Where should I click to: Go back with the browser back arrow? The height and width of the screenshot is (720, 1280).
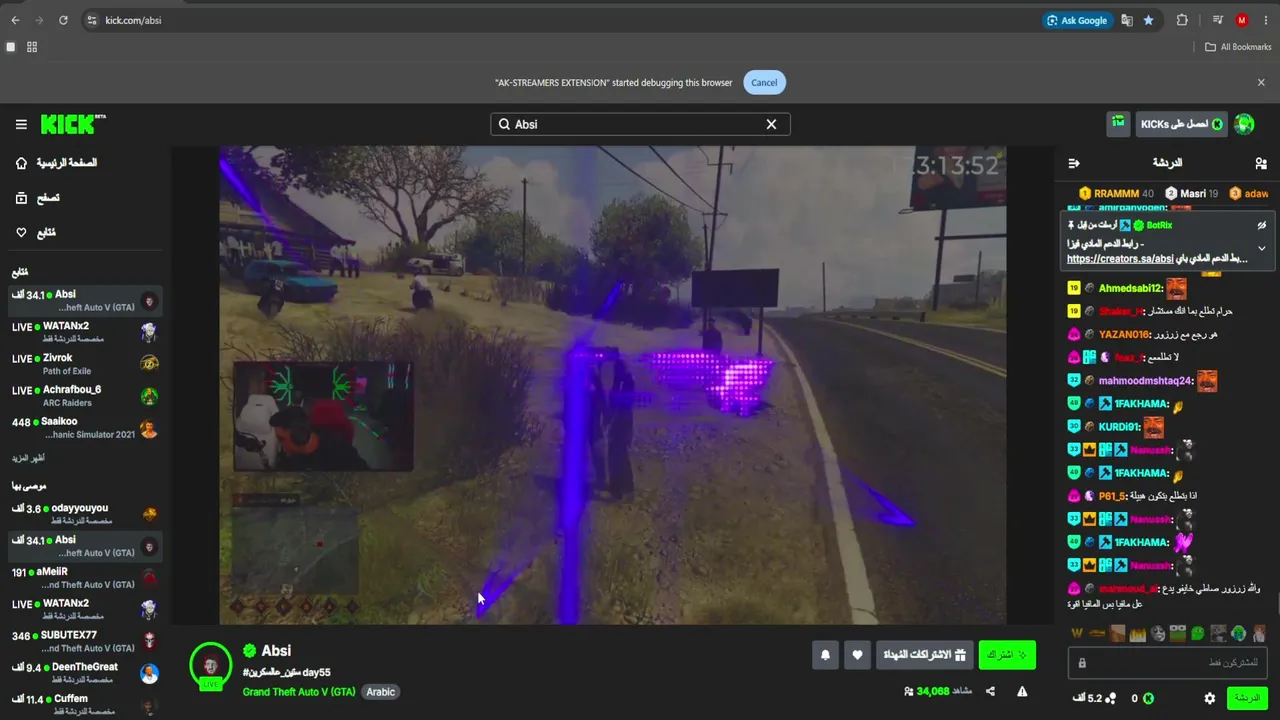[x=15, y=20]
